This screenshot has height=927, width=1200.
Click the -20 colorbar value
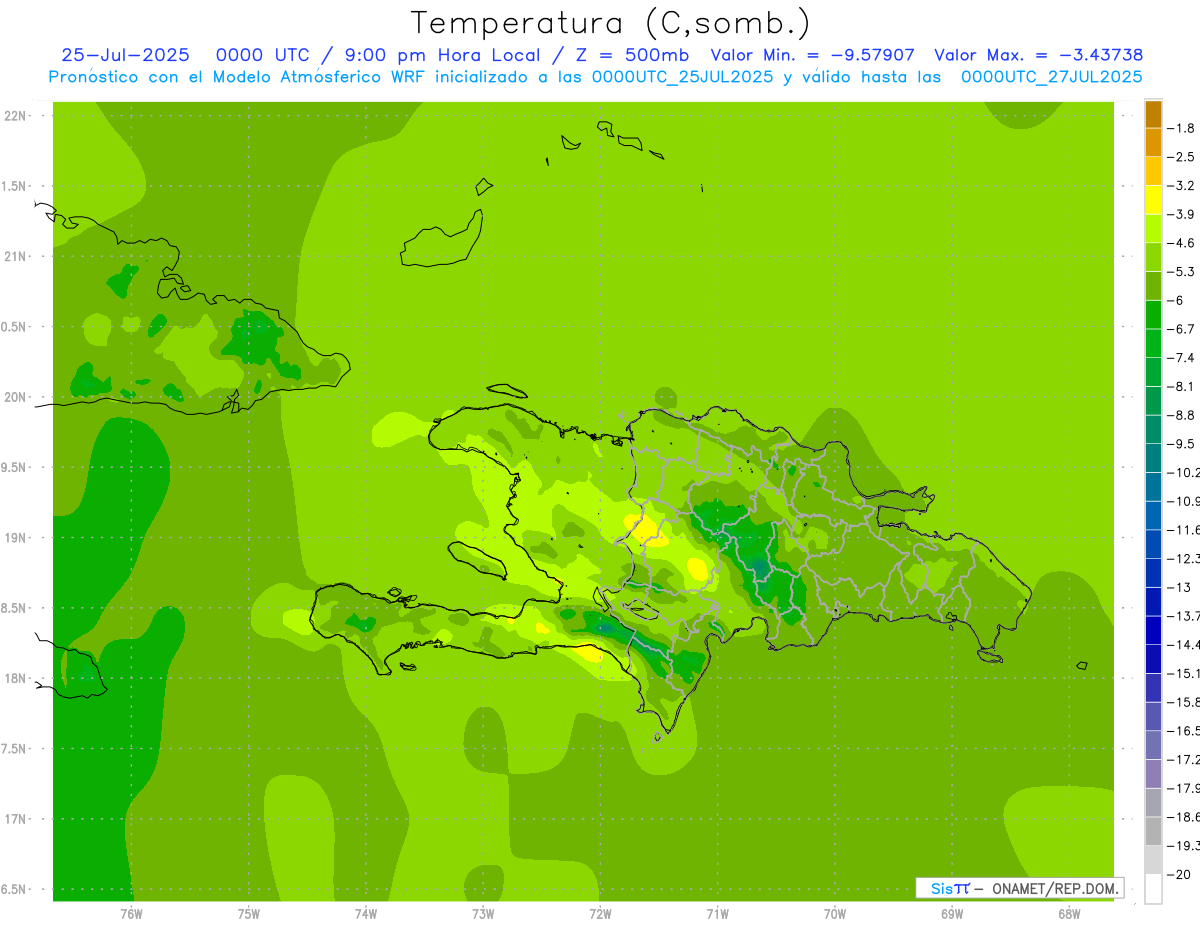(x=1180, y=875)
